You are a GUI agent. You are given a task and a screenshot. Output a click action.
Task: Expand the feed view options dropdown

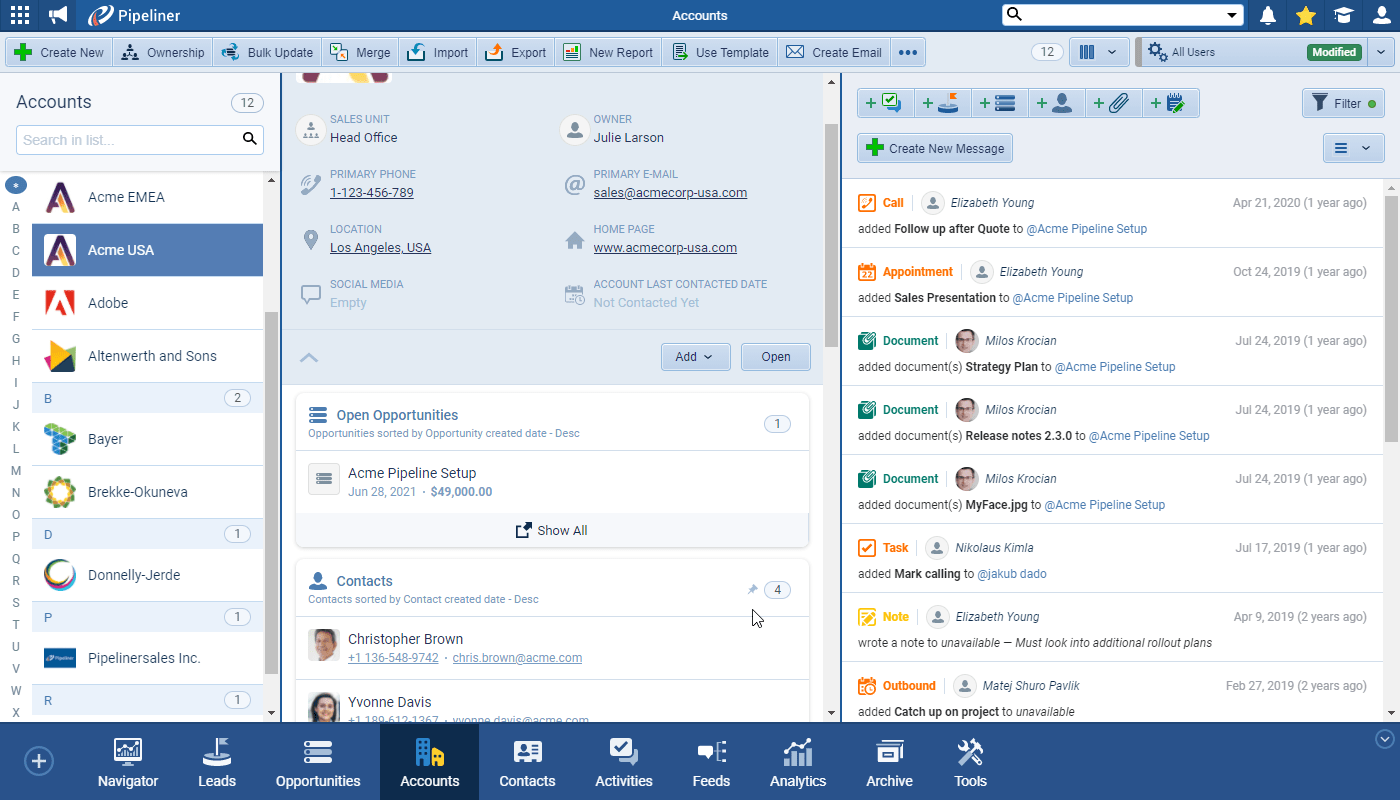tap(1354, 148)
